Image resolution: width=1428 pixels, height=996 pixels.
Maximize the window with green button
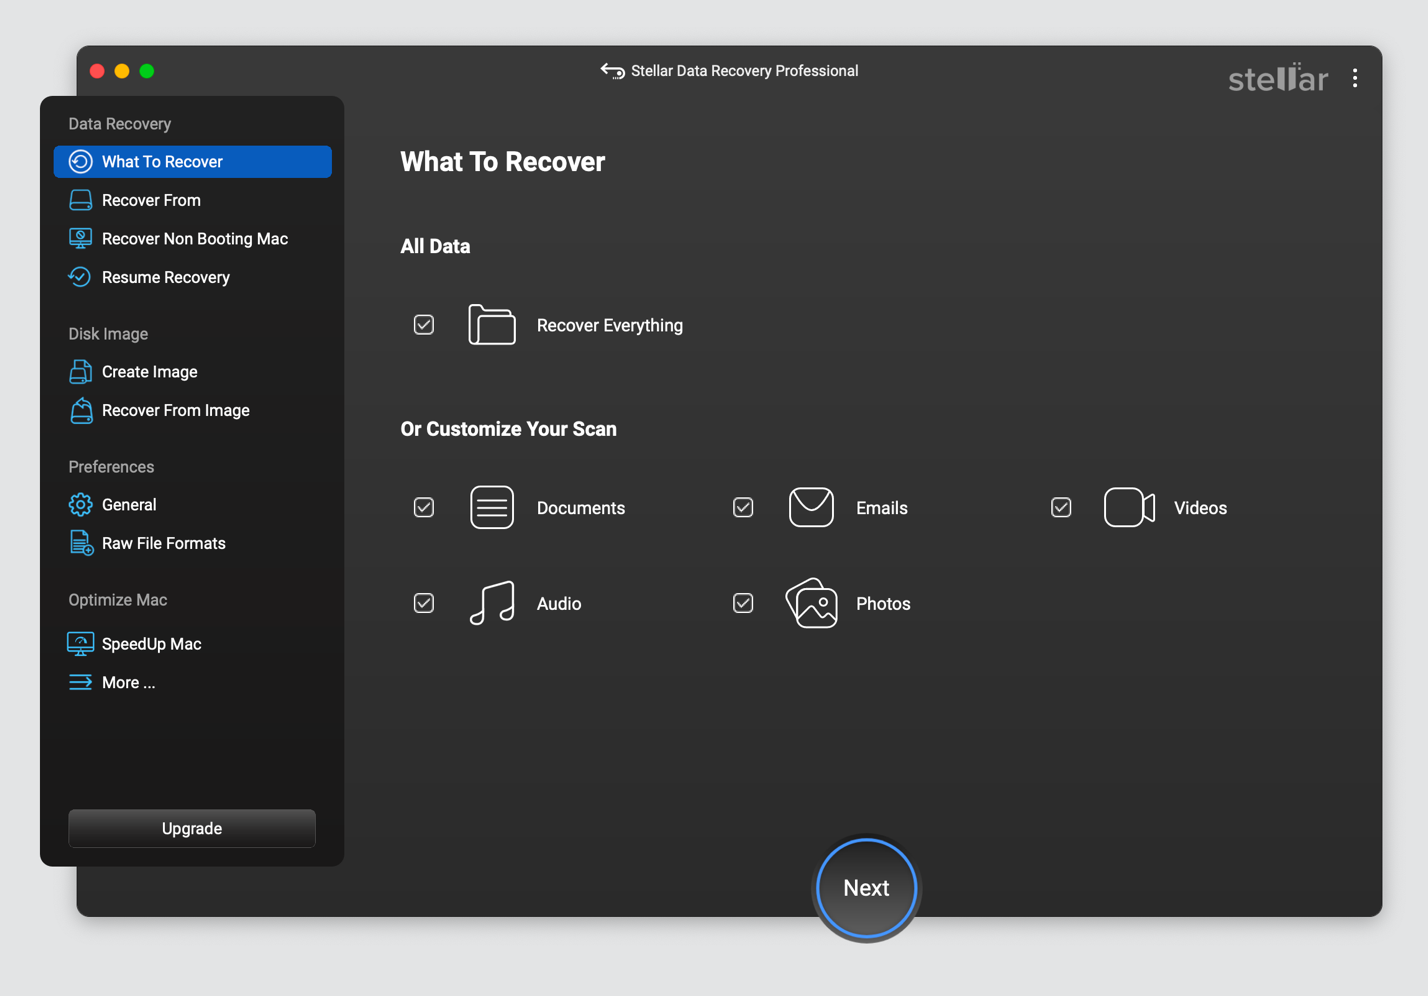[x=147, y=71]
